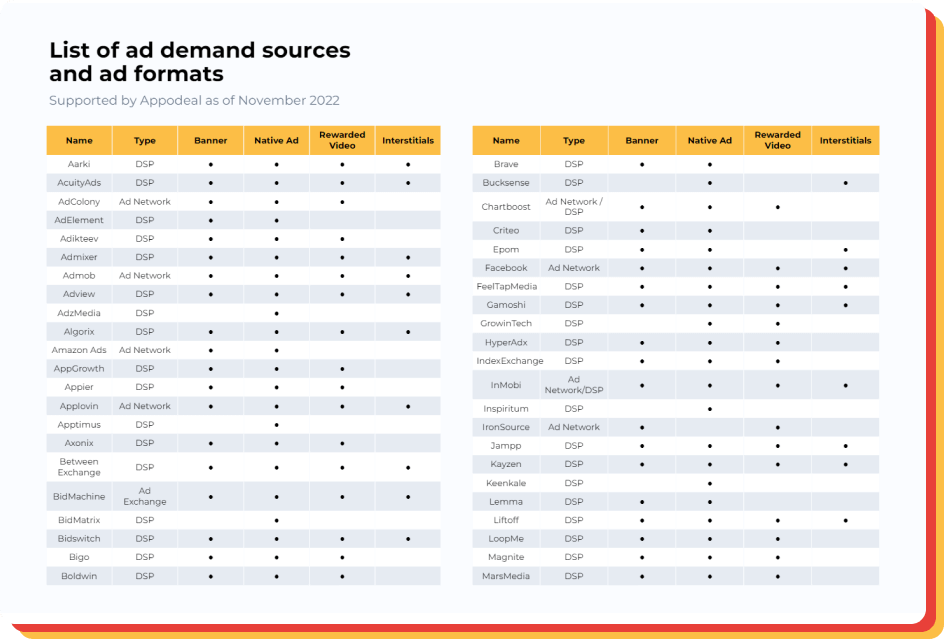Click the MarsMedia name cell
This screenshot has width=944, height=639.
[x=506, y=576]
